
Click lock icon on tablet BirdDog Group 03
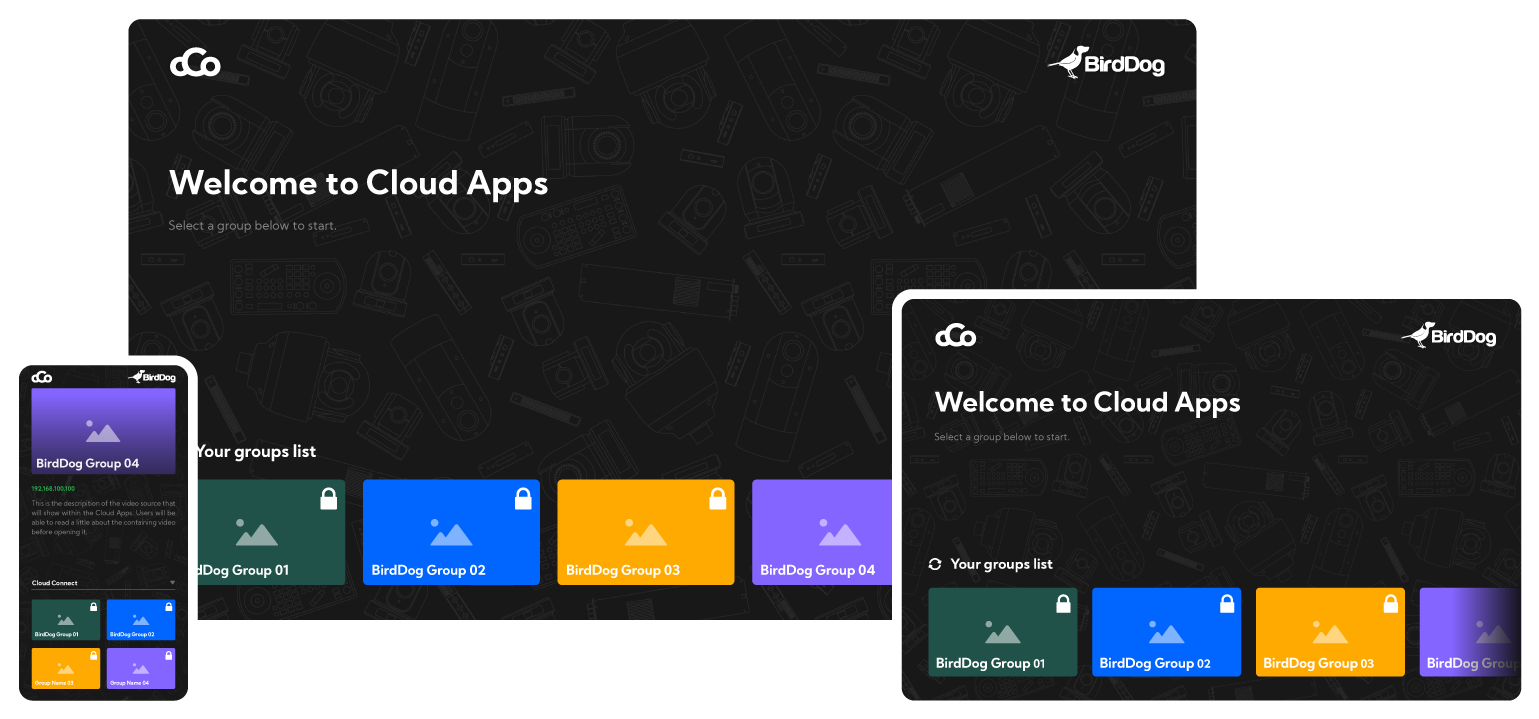(x=1390, y=603)
